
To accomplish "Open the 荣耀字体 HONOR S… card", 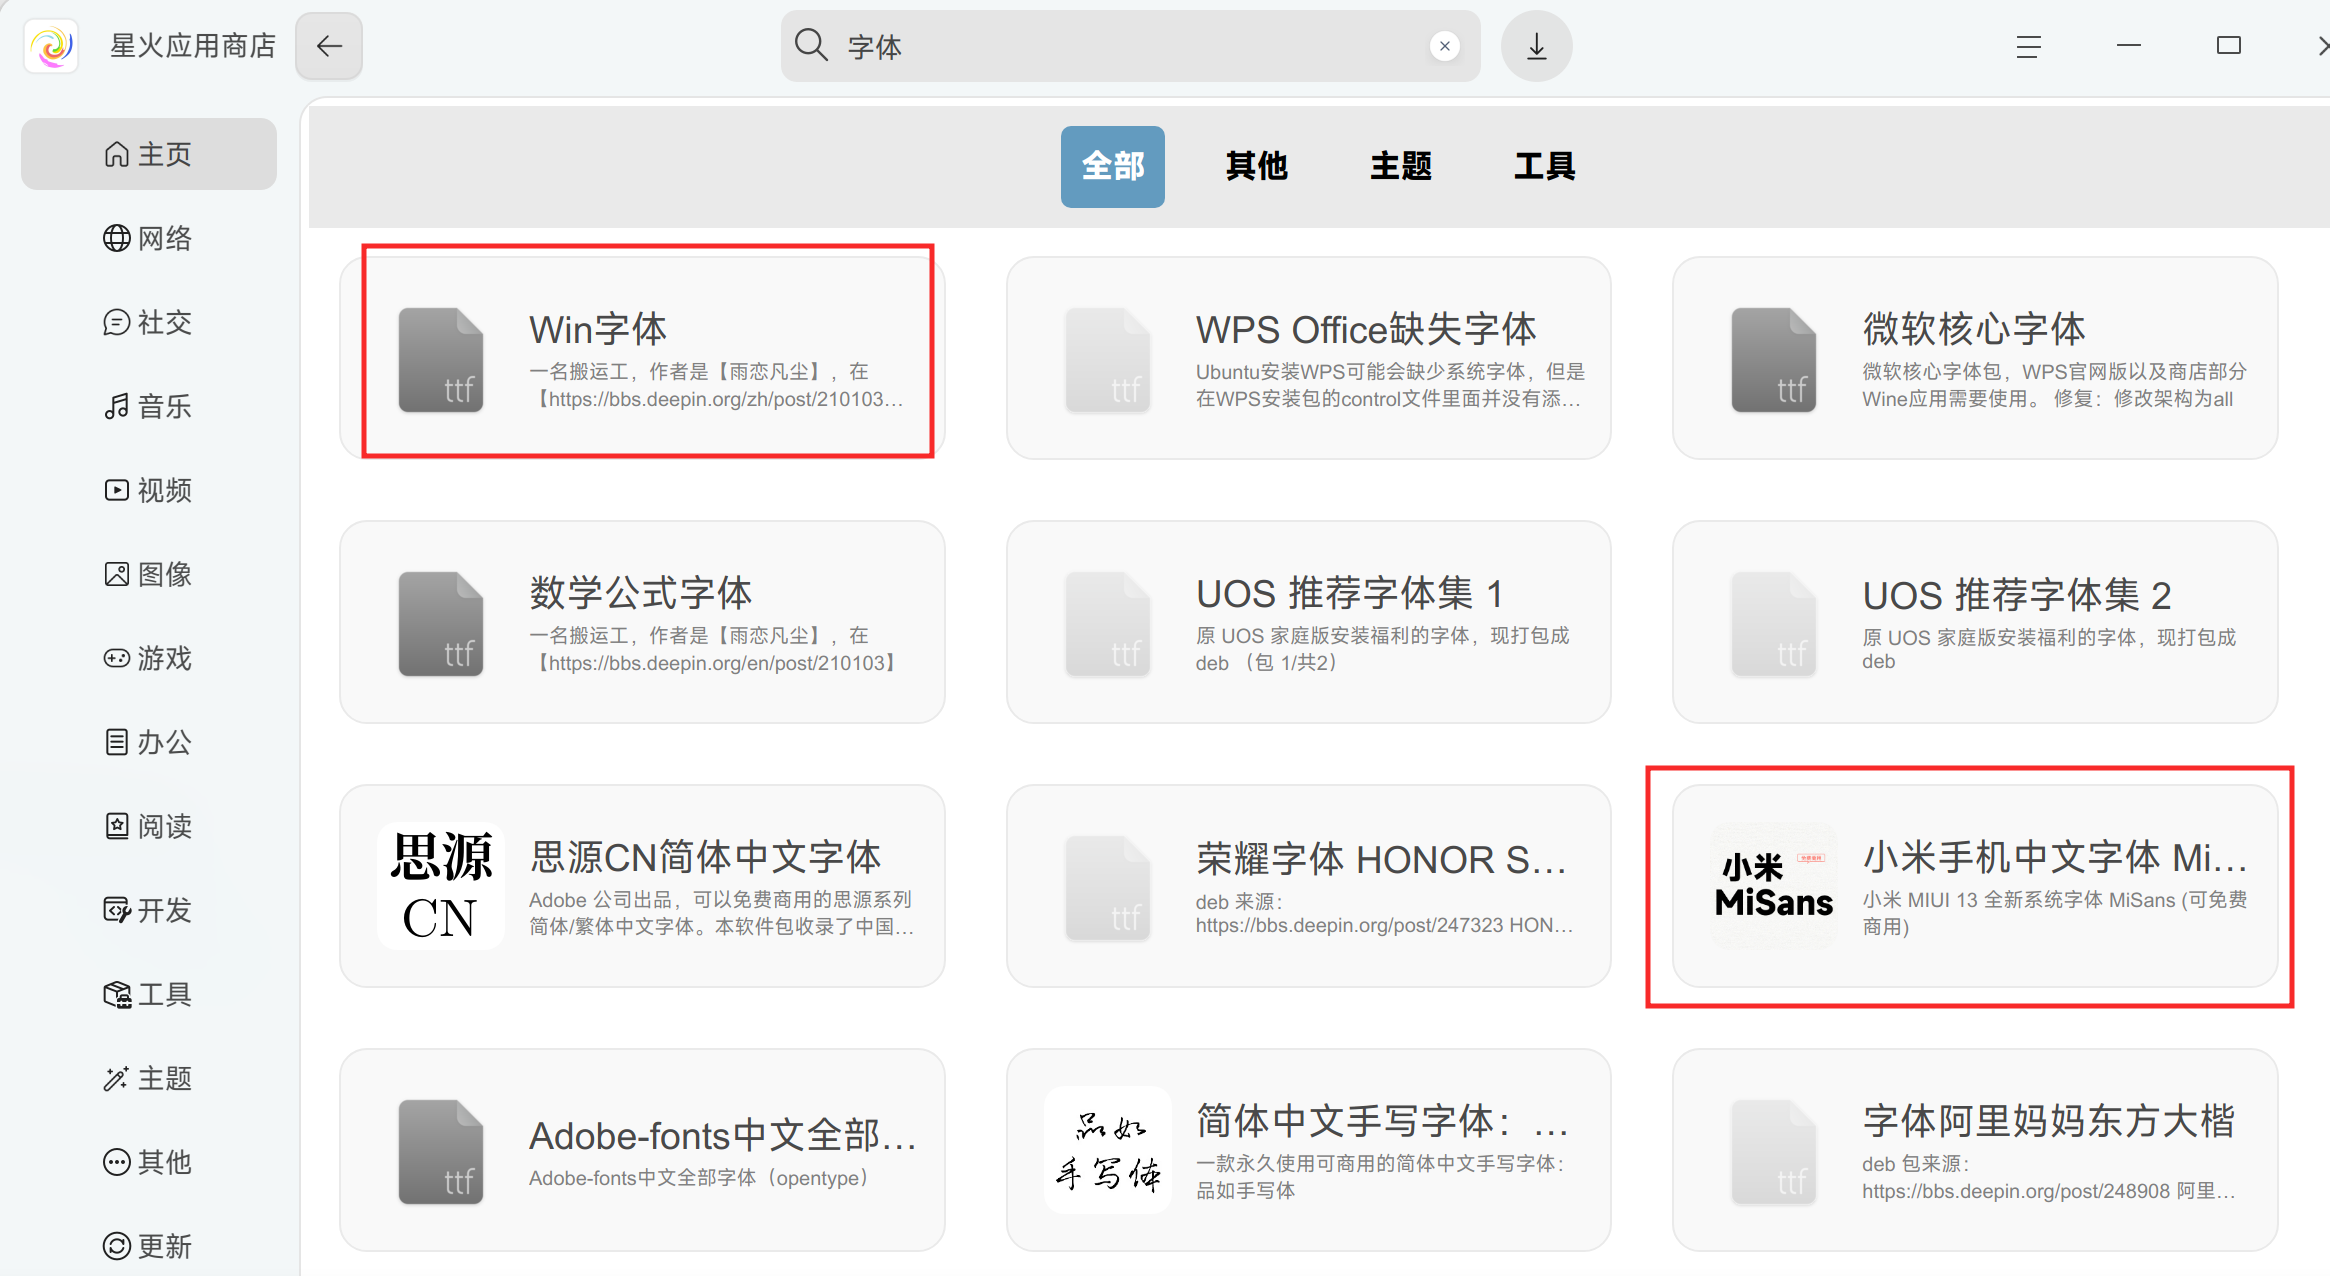I will (1309, 886).
